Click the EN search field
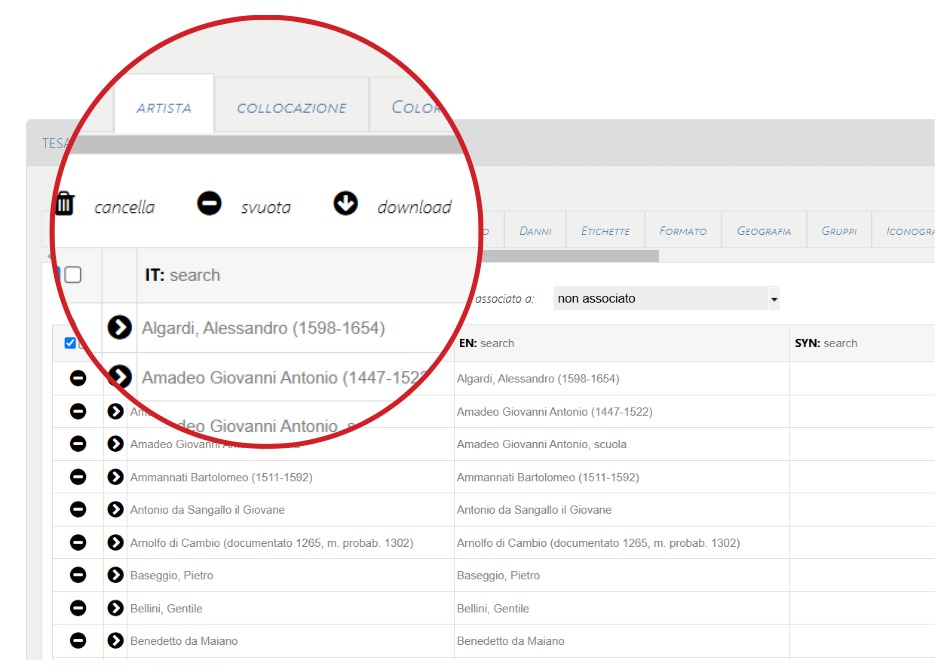The height and width of the screenshot is (672, 951). click(x=620, y=343)
